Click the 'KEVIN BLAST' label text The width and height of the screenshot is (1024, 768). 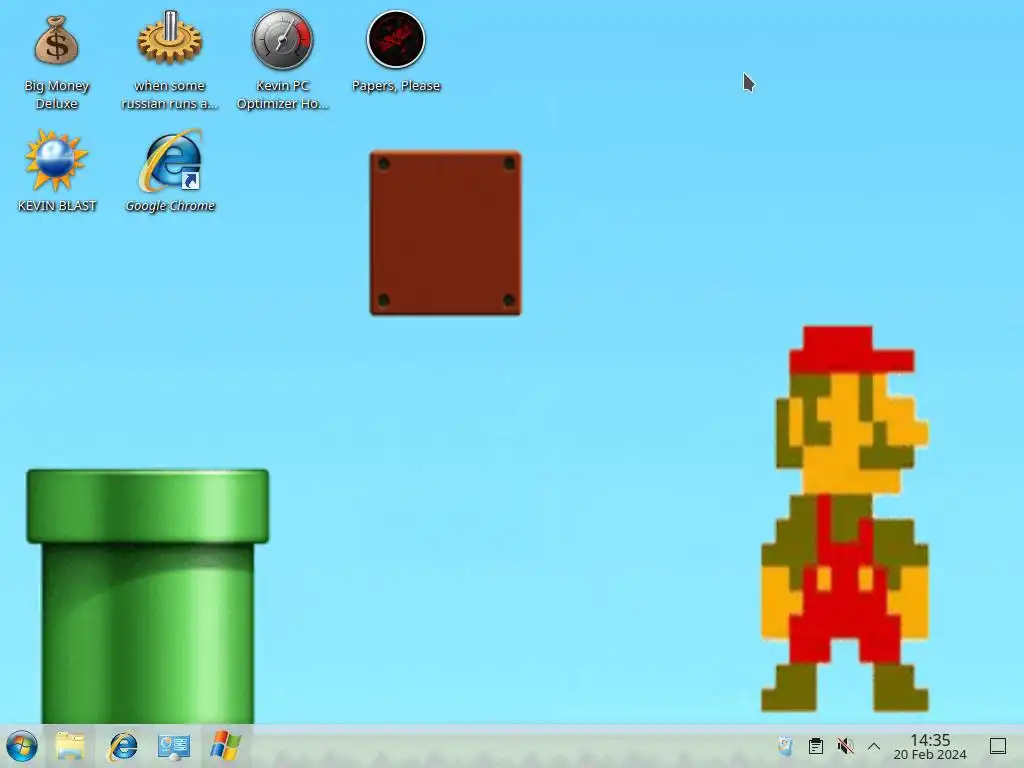click(x=57, y=206)
